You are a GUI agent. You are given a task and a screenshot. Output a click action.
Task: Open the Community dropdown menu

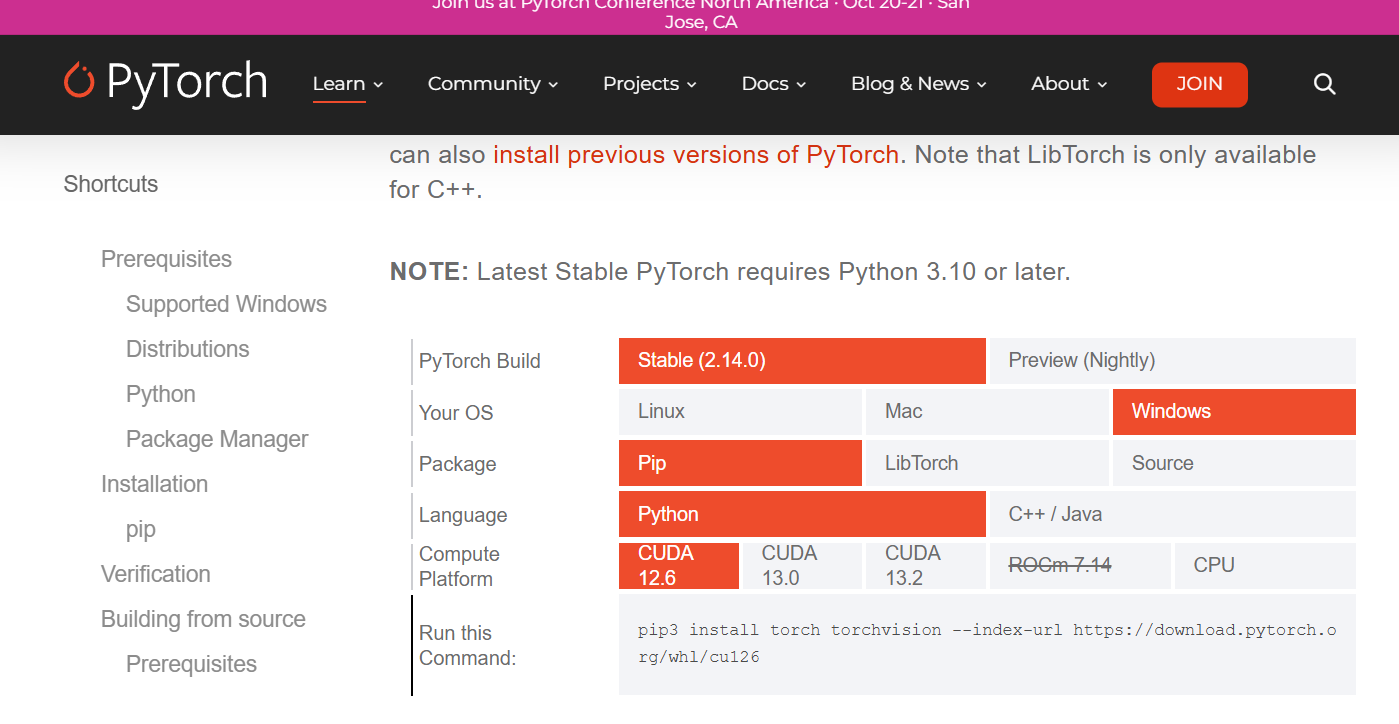tap(493, 84)
